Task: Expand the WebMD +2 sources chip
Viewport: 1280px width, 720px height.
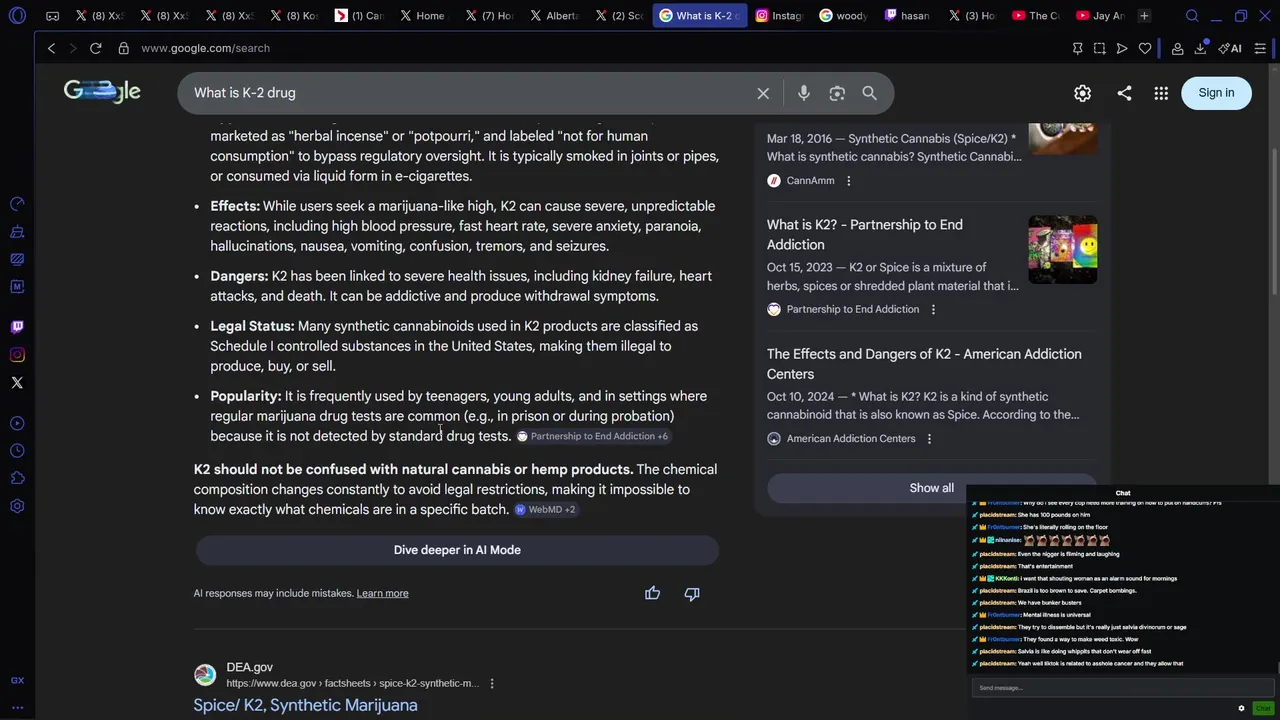Action: pos(545,510)
